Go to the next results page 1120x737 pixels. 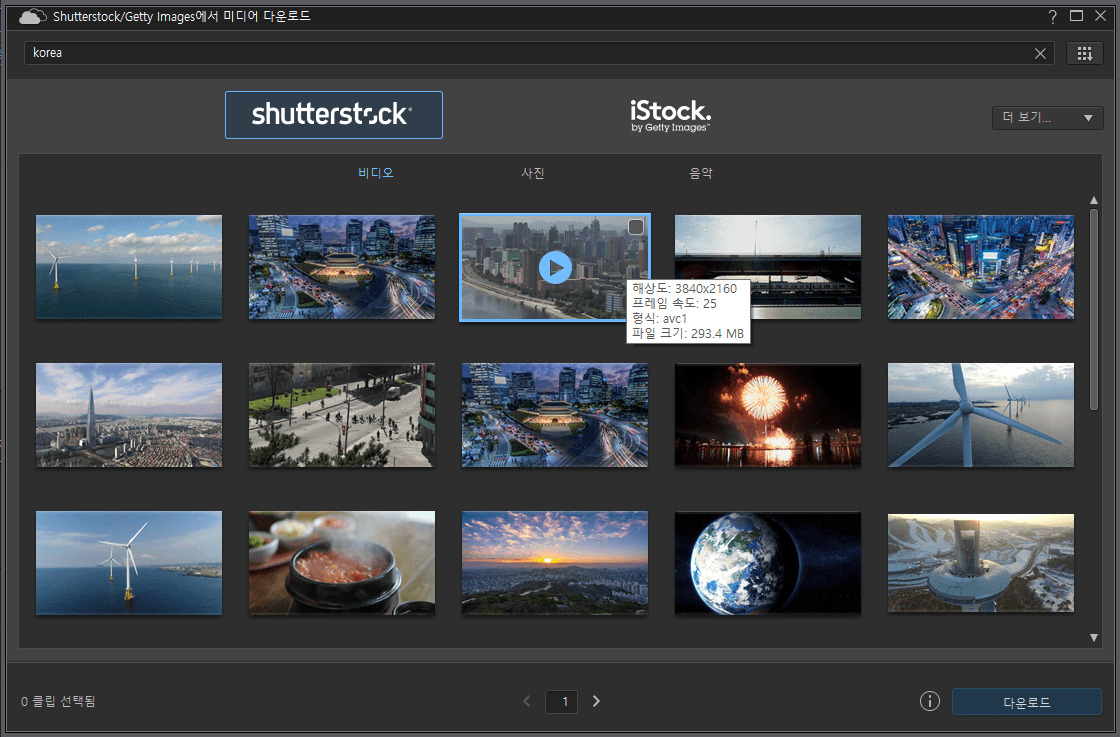coord(596,701)
